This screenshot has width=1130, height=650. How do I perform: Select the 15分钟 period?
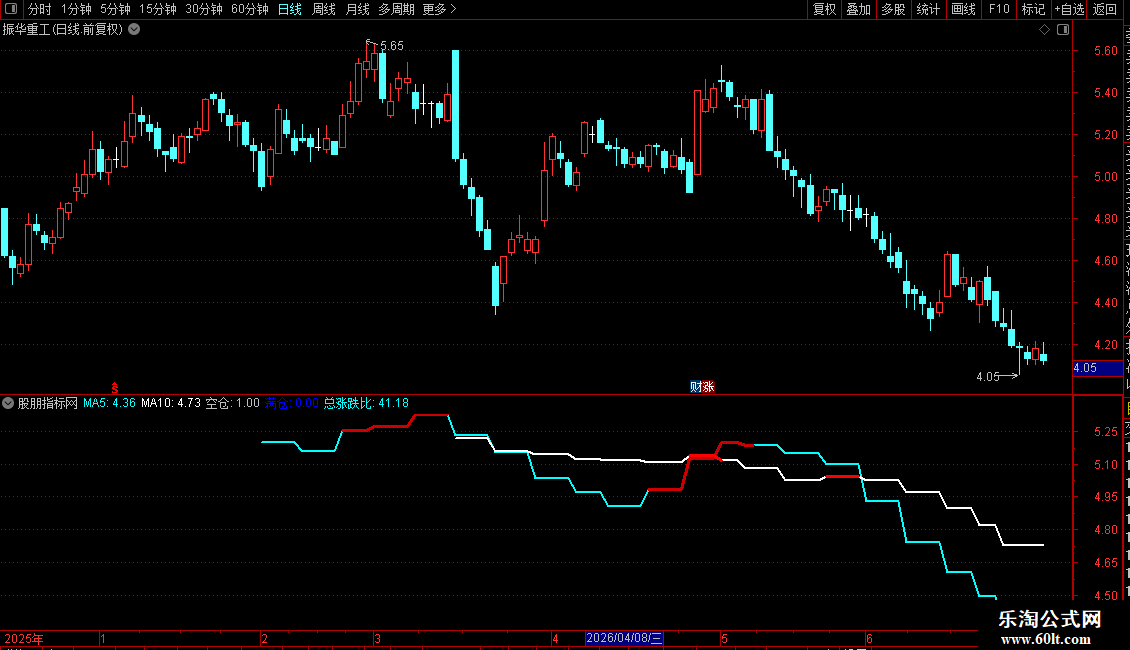(158, 9)
